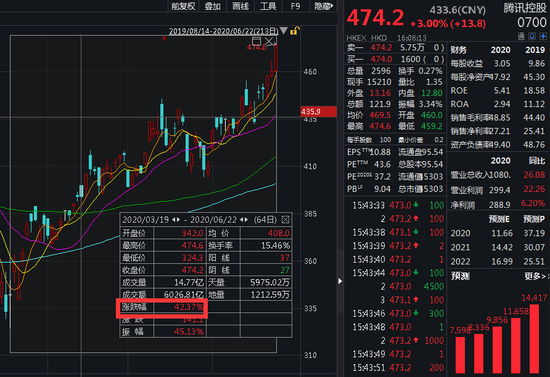550x377 pixels.
Task: Click the F9 button in the toolbar
Action: [295, 6]
